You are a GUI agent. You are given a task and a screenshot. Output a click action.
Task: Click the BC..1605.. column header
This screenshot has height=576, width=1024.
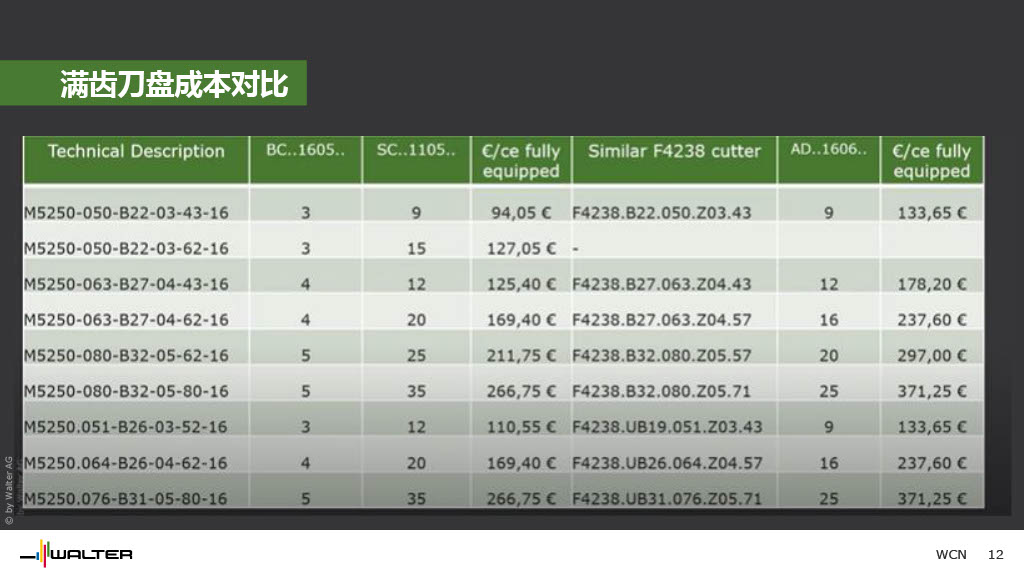(305, 151)
